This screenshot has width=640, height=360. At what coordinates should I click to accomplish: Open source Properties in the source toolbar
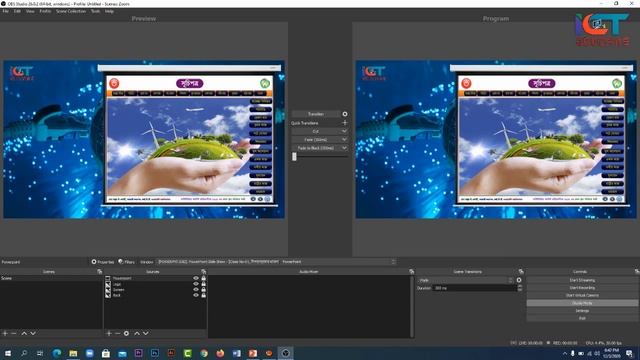(x=103, y=262)
